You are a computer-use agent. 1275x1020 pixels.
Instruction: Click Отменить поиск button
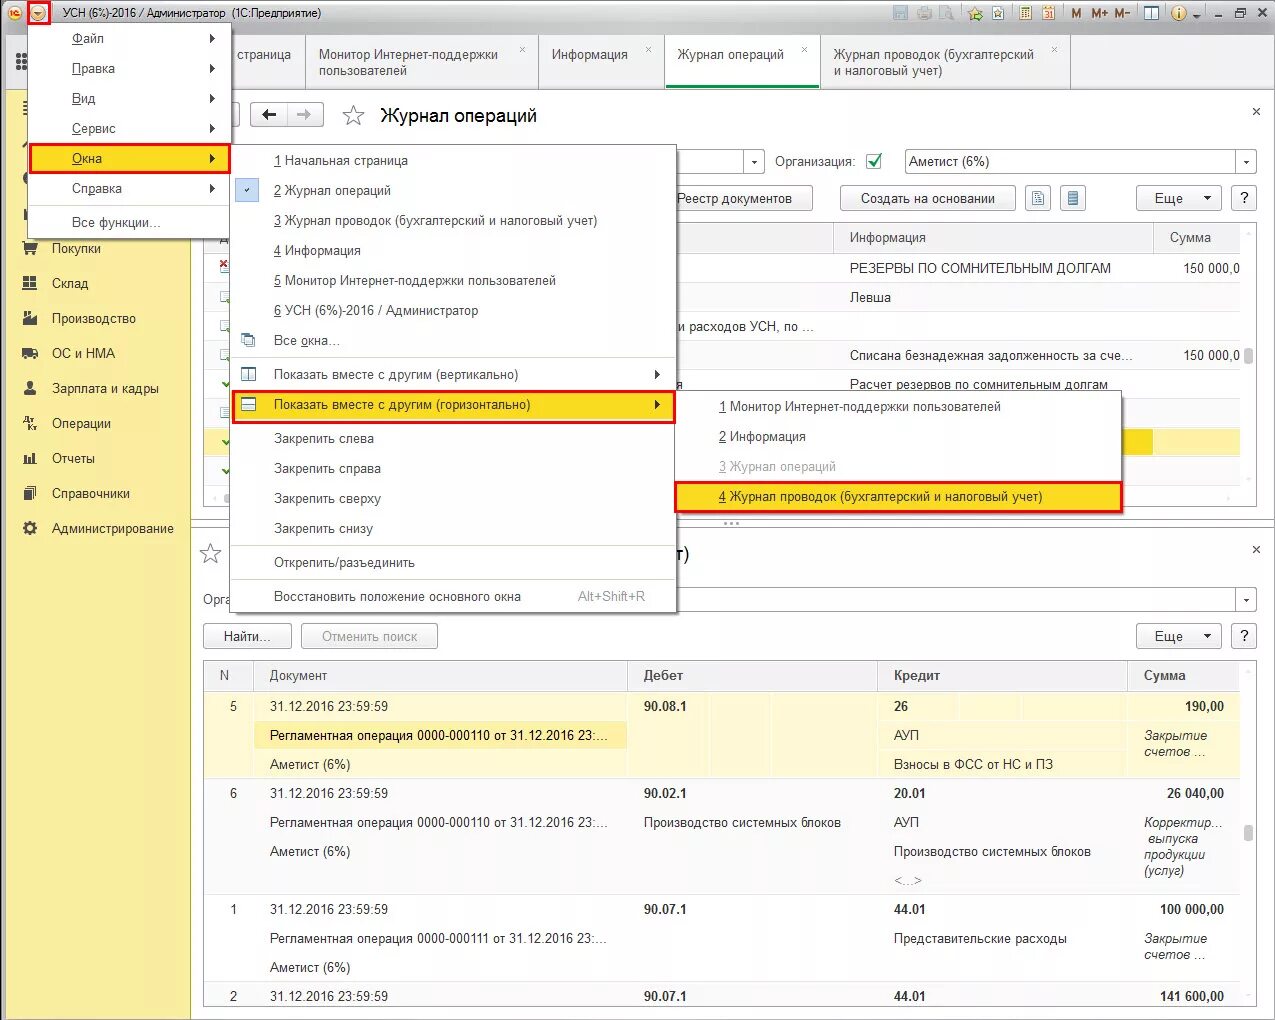point(369,636)
